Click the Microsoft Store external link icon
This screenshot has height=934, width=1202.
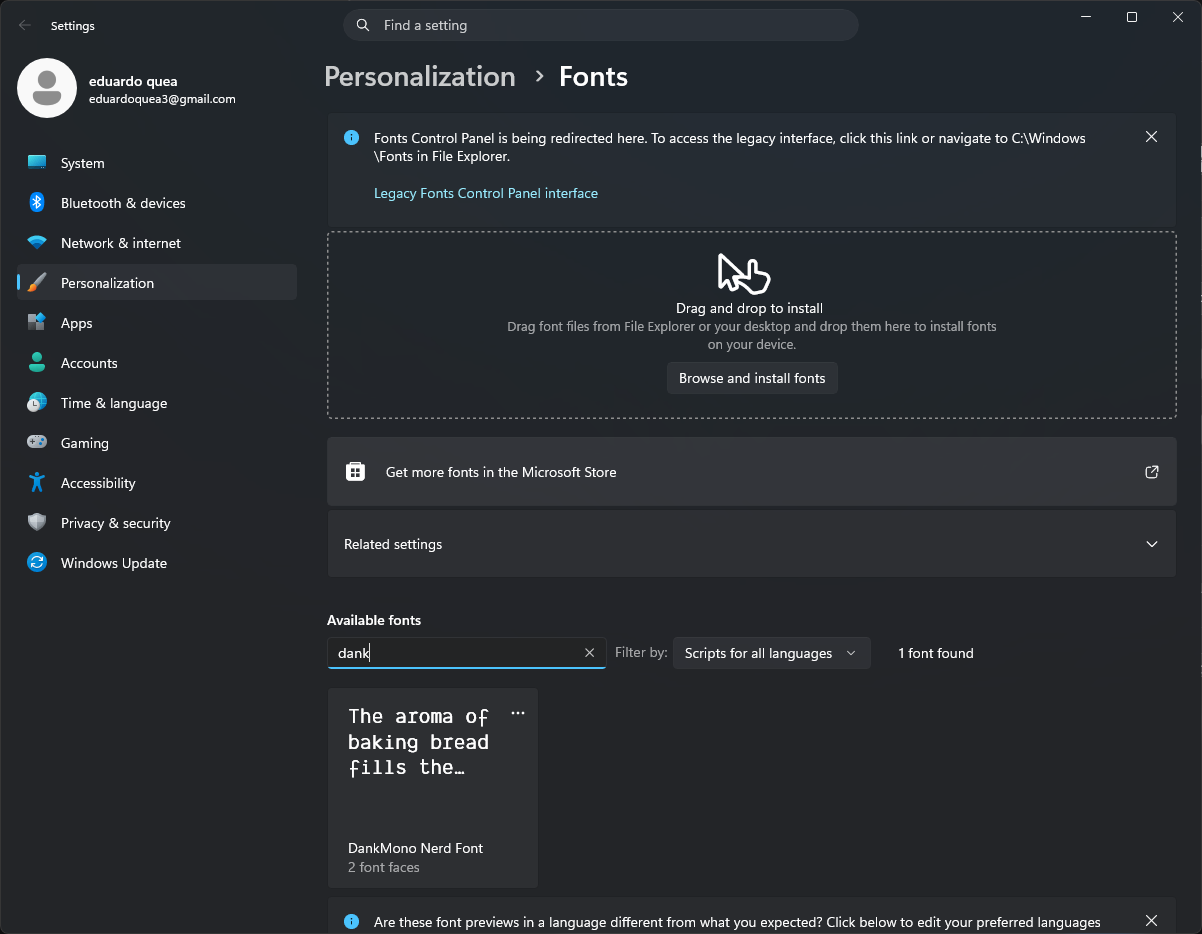[1152, 472]
